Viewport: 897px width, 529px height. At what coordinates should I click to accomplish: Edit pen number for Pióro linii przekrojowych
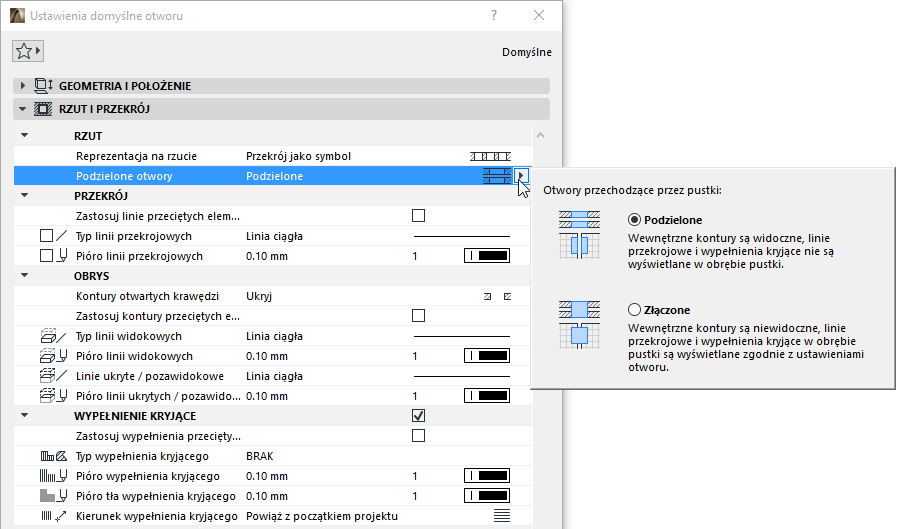[x=415, y=256]
